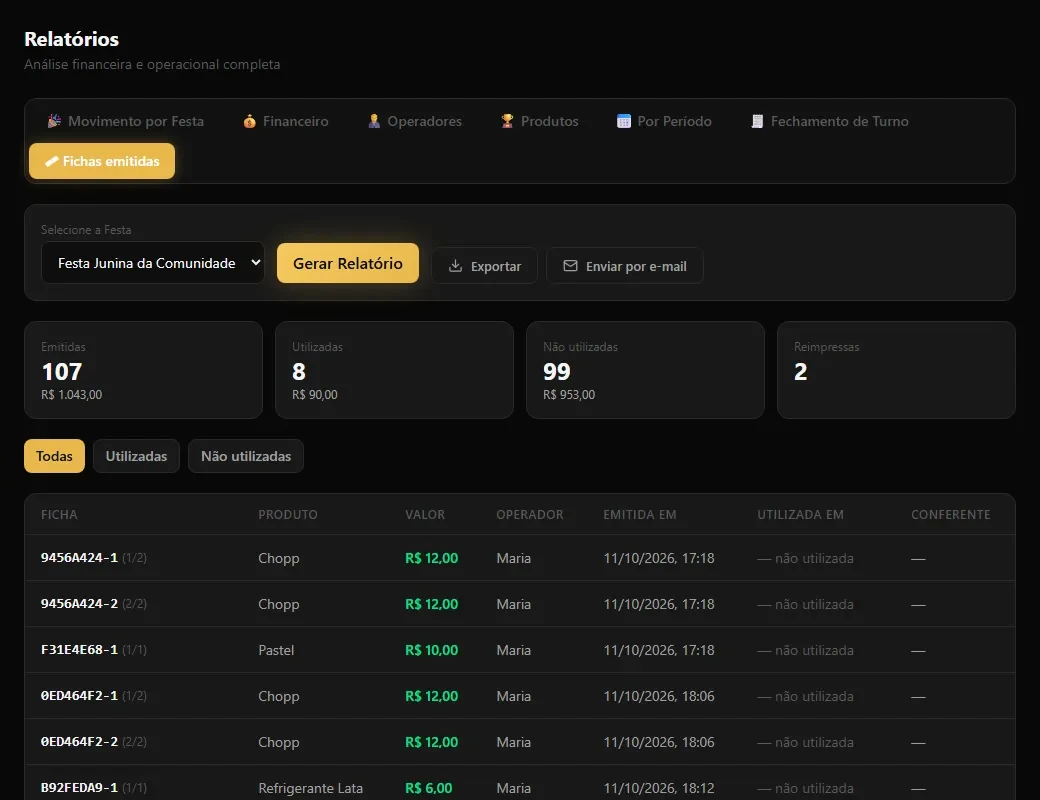Click the CONFERENTE column header
Image resolution: width=1040 pixels, height=800 pixels.
click(x=950, y=515)
